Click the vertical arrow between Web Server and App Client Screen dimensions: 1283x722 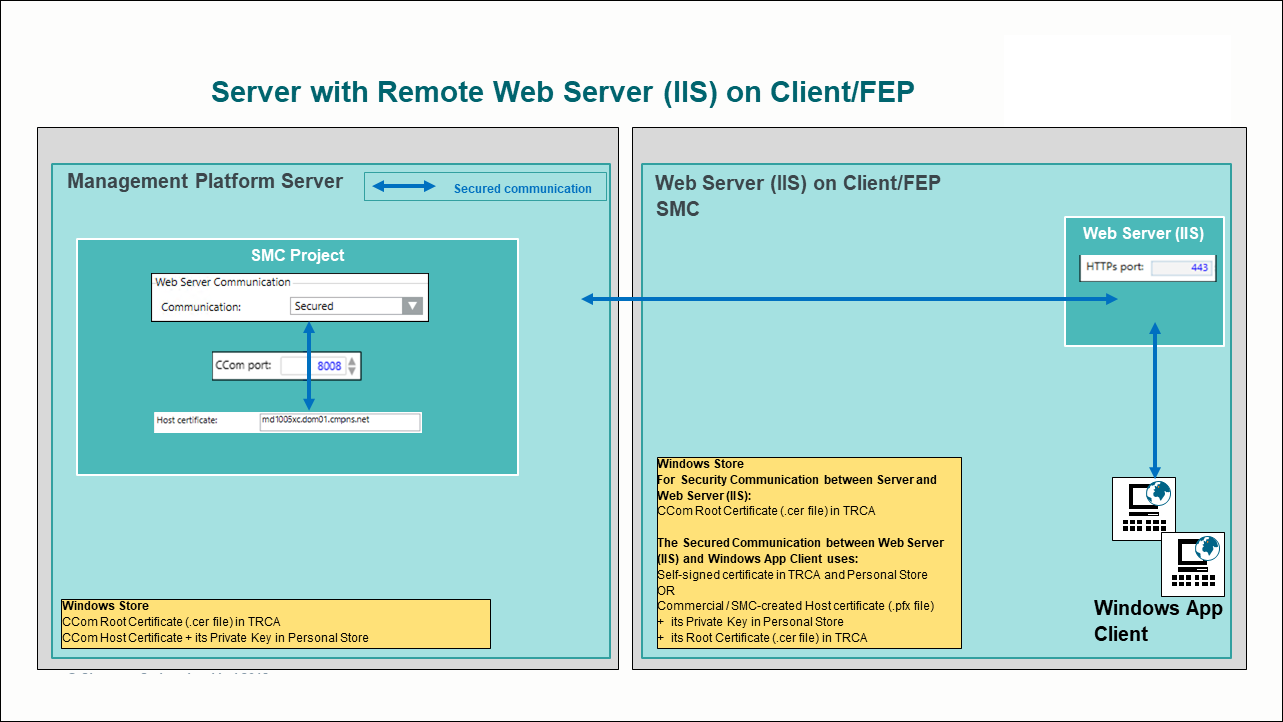1155,400
